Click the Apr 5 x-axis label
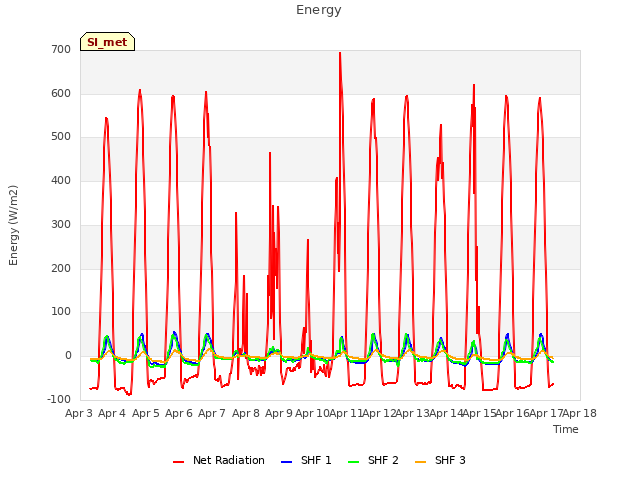This screenshot has width=640, height=480. (146, 413)
